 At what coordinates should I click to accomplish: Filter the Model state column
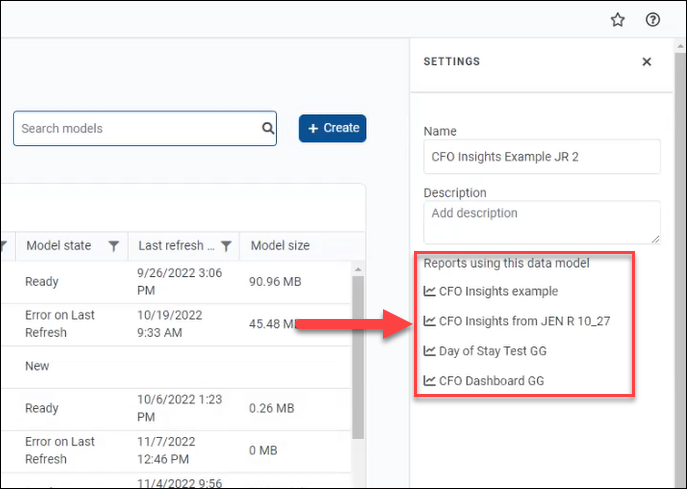point(114,246)
